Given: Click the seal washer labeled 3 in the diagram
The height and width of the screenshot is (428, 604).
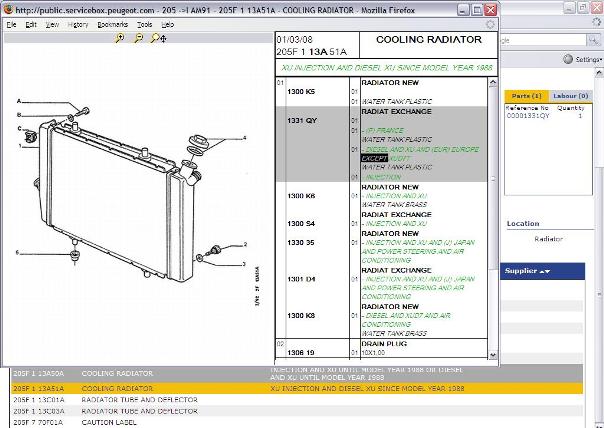Looking at the screenshot, I should 199,257.
